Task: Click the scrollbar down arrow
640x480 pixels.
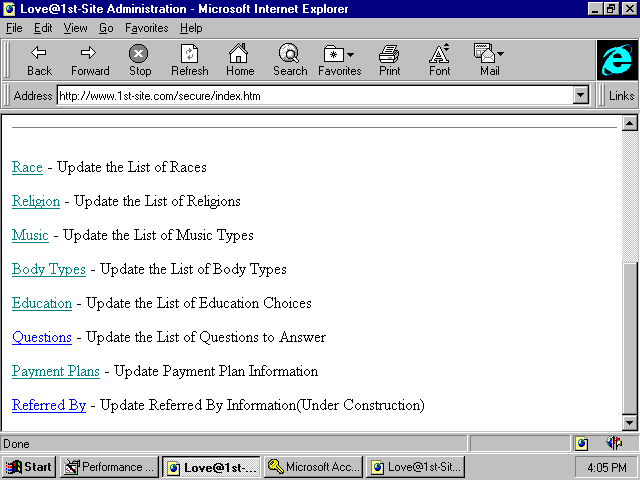Action: coord(629,422)
